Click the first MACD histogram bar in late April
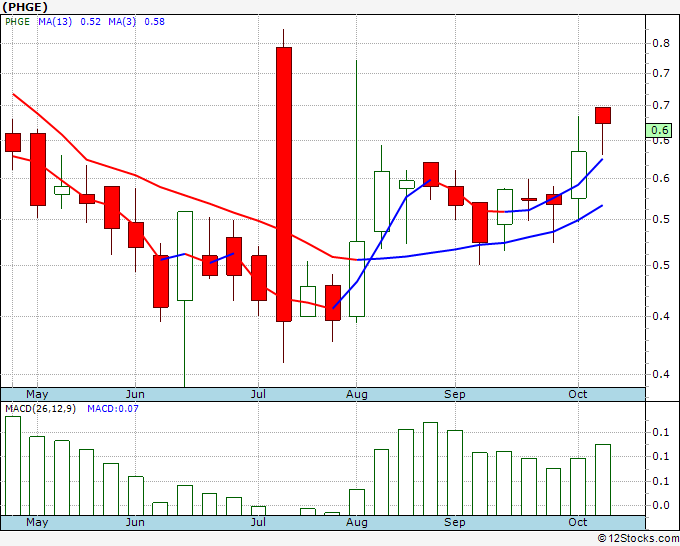The height and width of the screenshot is (546, 680). click(x=13, y=466)
